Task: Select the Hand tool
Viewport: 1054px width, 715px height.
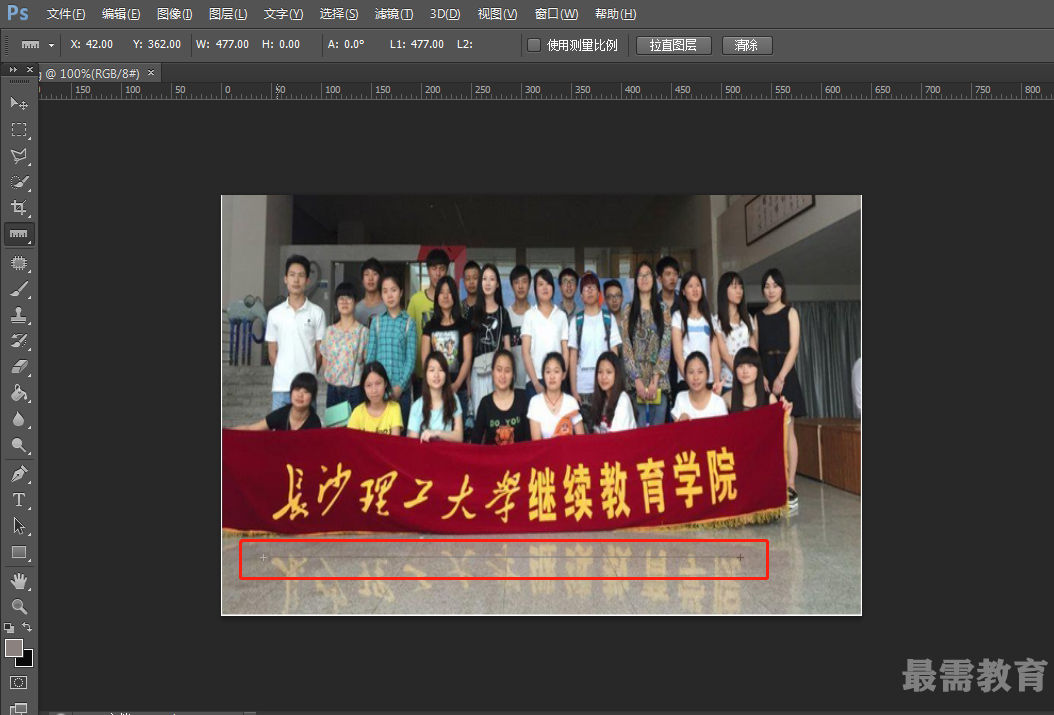Action: click(19, 581)
